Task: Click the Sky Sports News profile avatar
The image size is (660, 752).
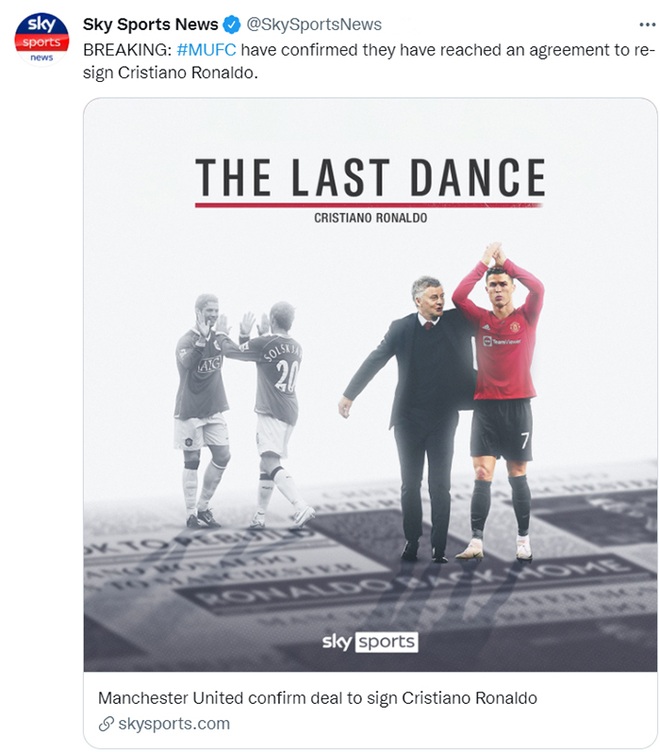Action: coord(42,39)
